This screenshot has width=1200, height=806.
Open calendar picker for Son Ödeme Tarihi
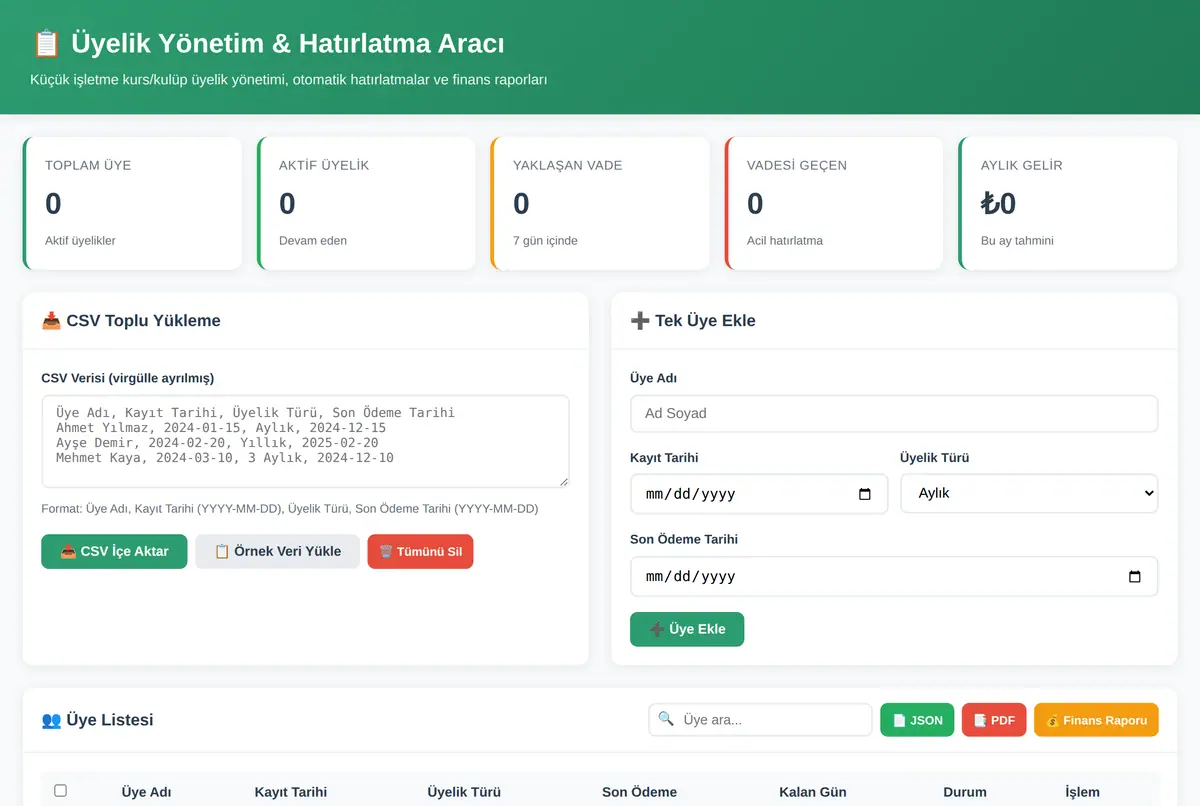tap(1134, 576)
